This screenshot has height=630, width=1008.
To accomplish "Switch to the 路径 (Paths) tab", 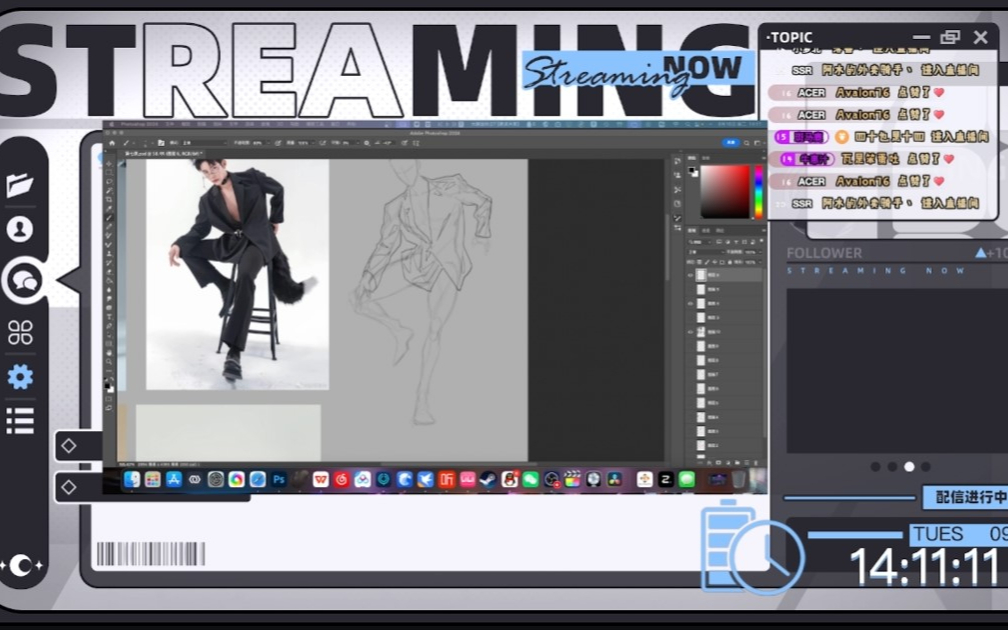I will point(720,231).
